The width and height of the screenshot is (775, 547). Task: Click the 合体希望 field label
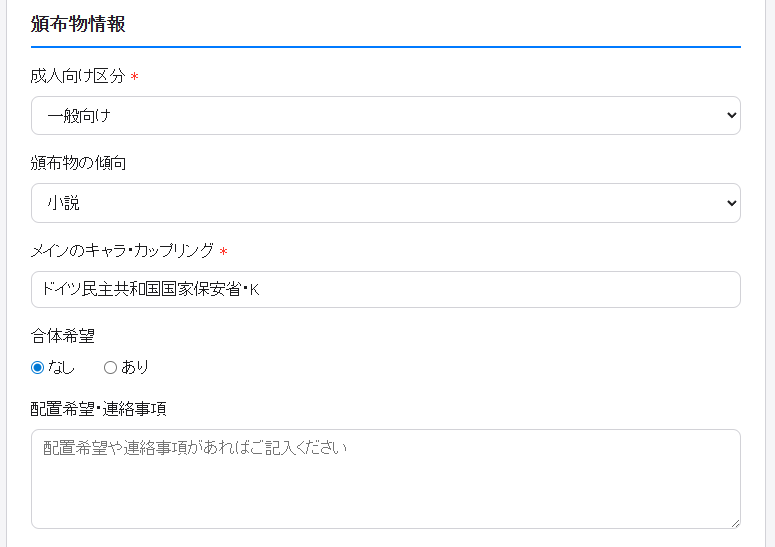click(x=62, y=336)
